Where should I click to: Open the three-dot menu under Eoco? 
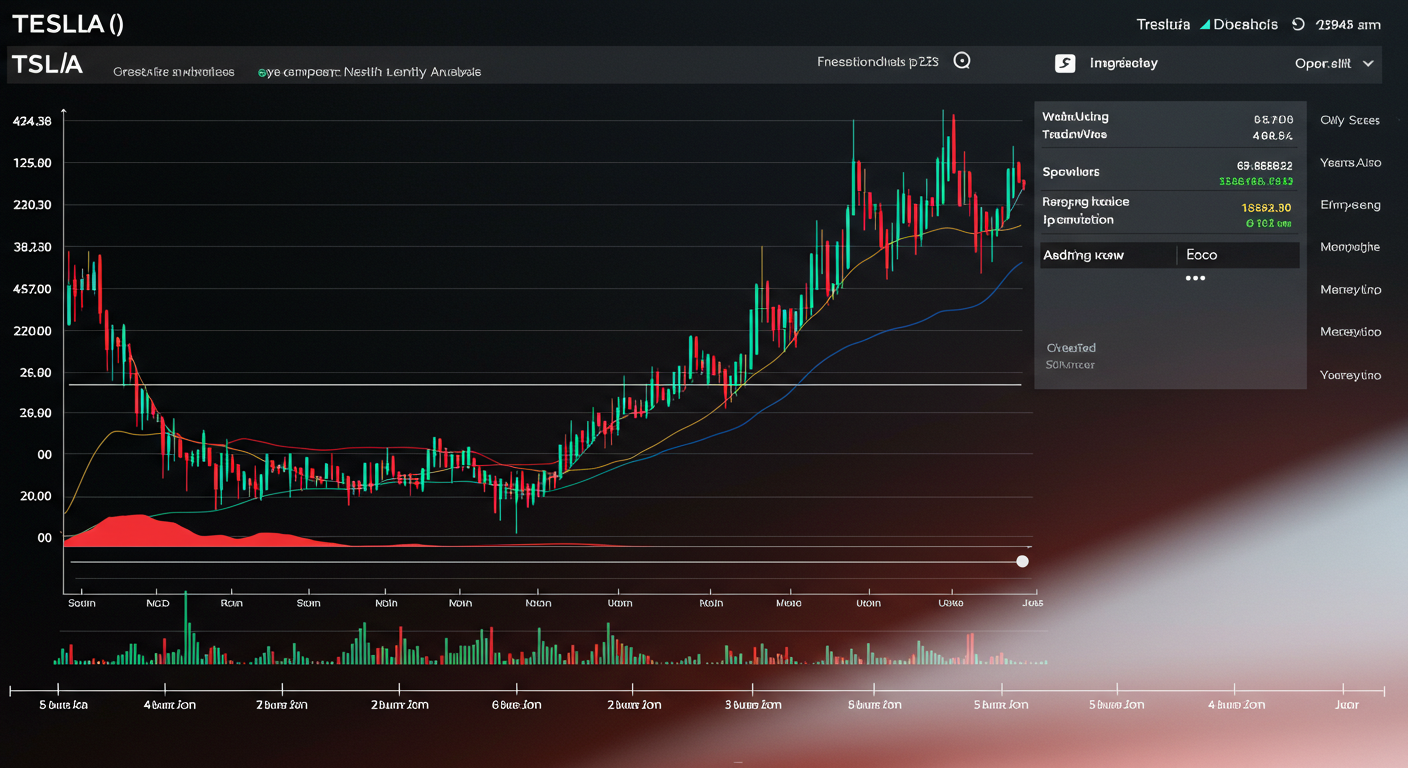pyautogui.click(x=1195, y=278)
